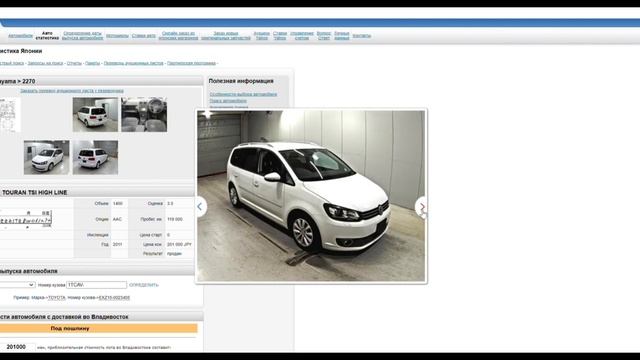Select the result value продан
This screenshot has height=360, width=640.
[174, 253]
